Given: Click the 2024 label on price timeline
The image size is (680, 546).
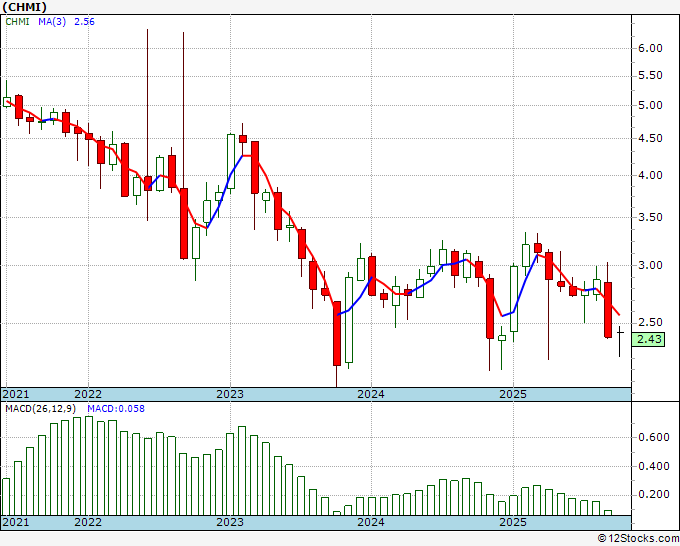Looking at the screenshot, I should tap(371, 394).
